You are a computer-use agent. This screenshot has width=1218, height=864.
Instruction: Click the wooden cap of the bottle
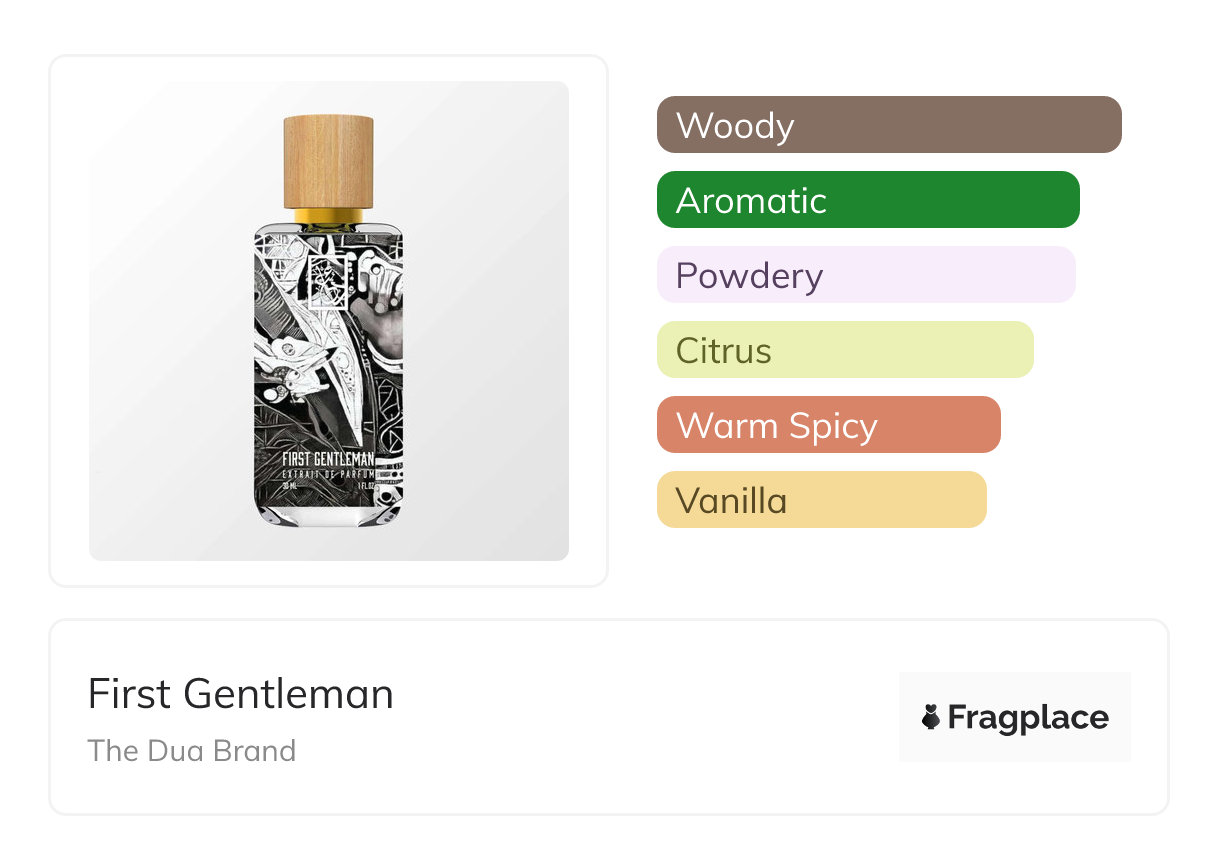[x=328, y=161]
